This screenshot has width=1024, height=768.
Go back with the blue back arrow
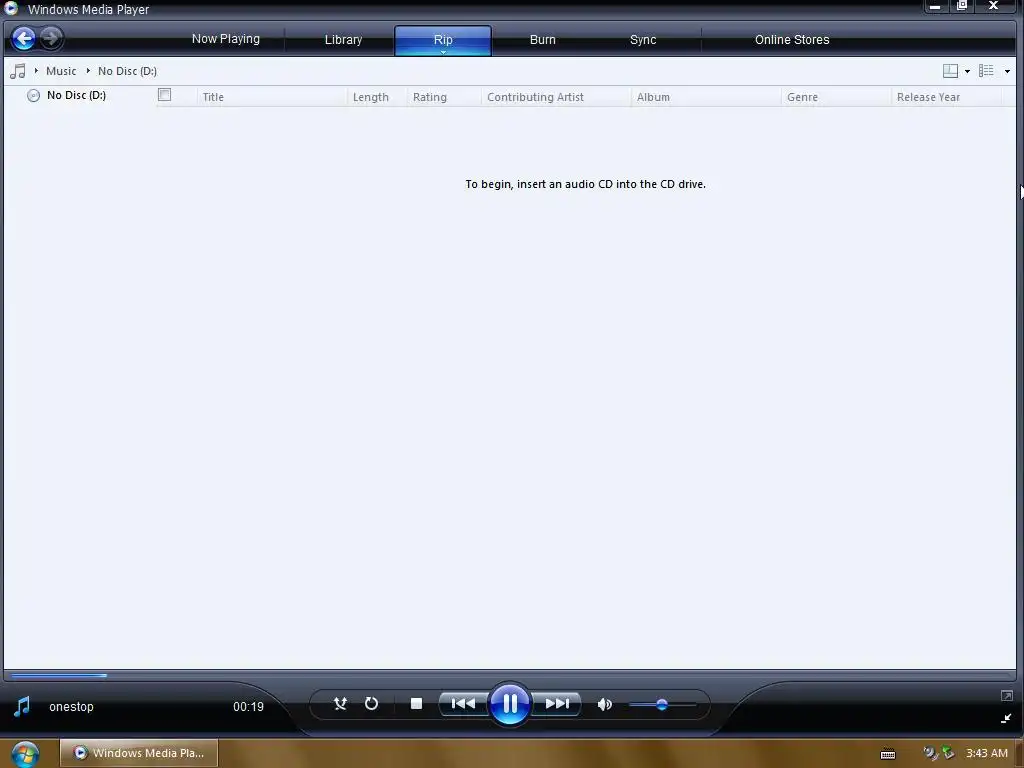pos(24,39)
